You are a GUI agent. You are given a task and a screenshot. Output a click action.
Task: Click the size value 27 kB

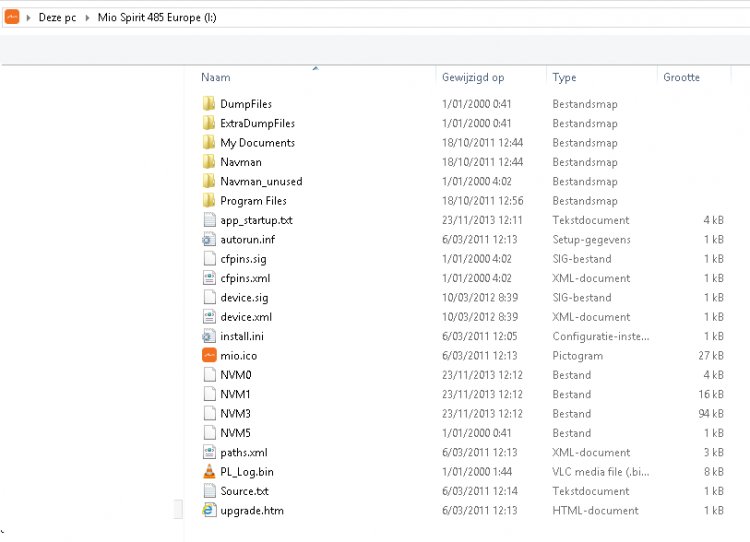coord(711,355)
